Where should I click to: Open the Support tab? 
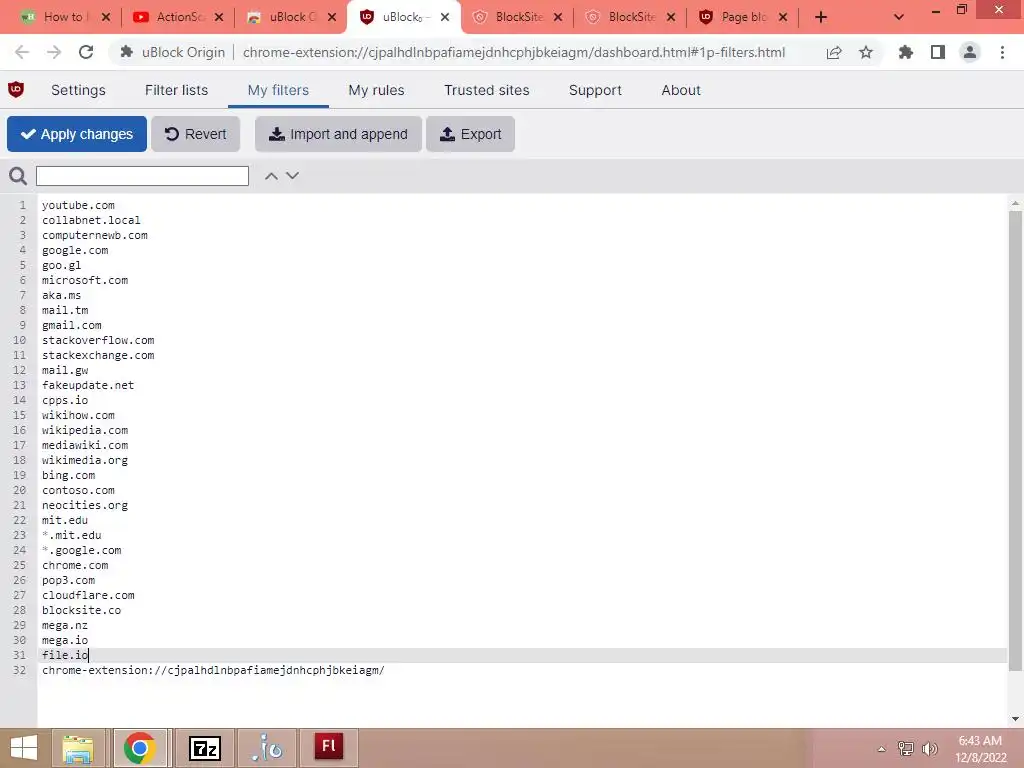click(595, 90)
